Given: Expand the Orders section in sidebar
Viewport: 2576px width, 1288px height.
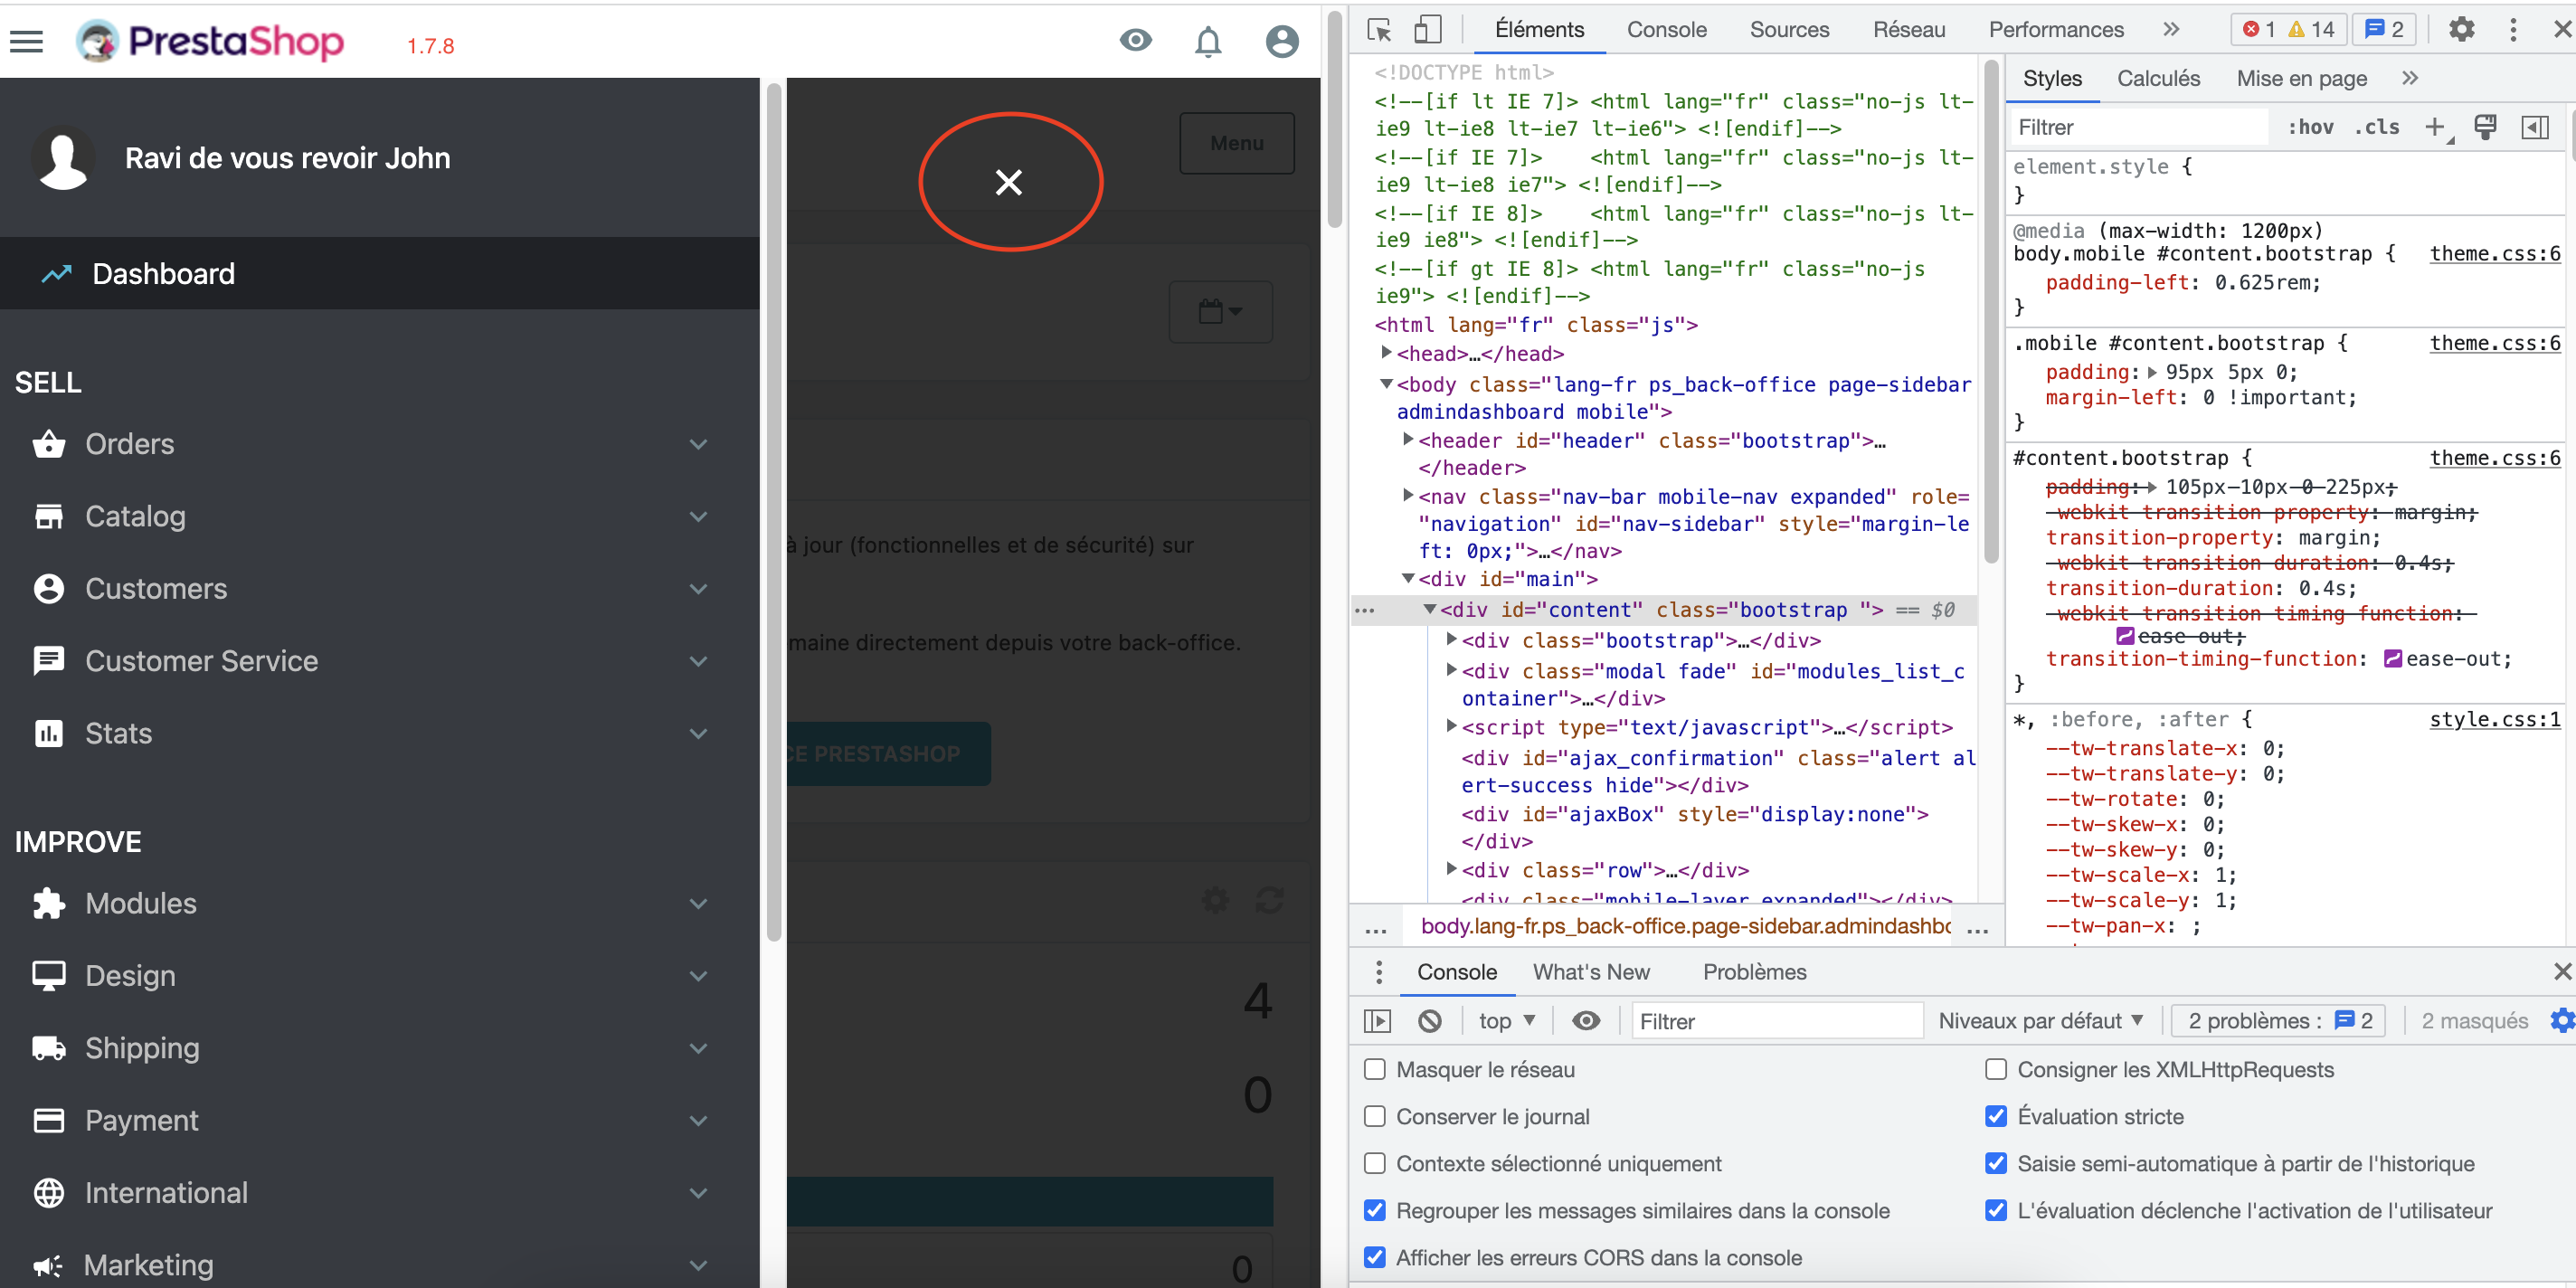Looking at the screenshot, I should [698, 445].
